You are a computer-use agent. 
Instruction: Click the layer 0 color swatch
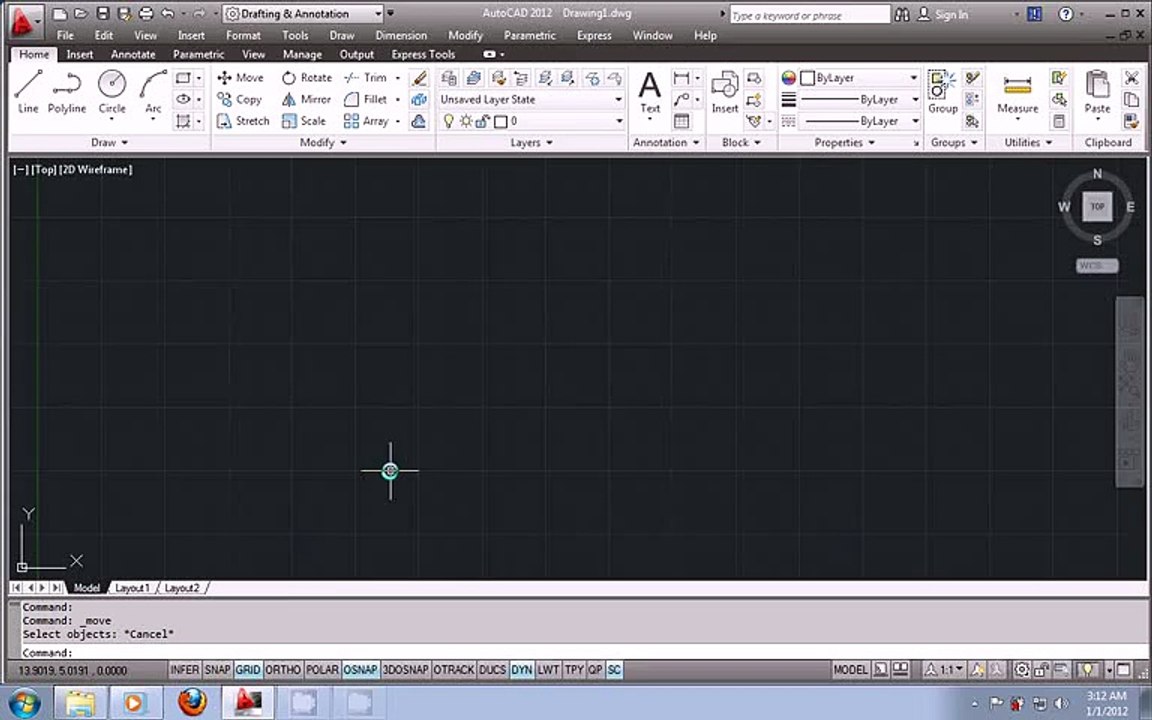(501, 121)
